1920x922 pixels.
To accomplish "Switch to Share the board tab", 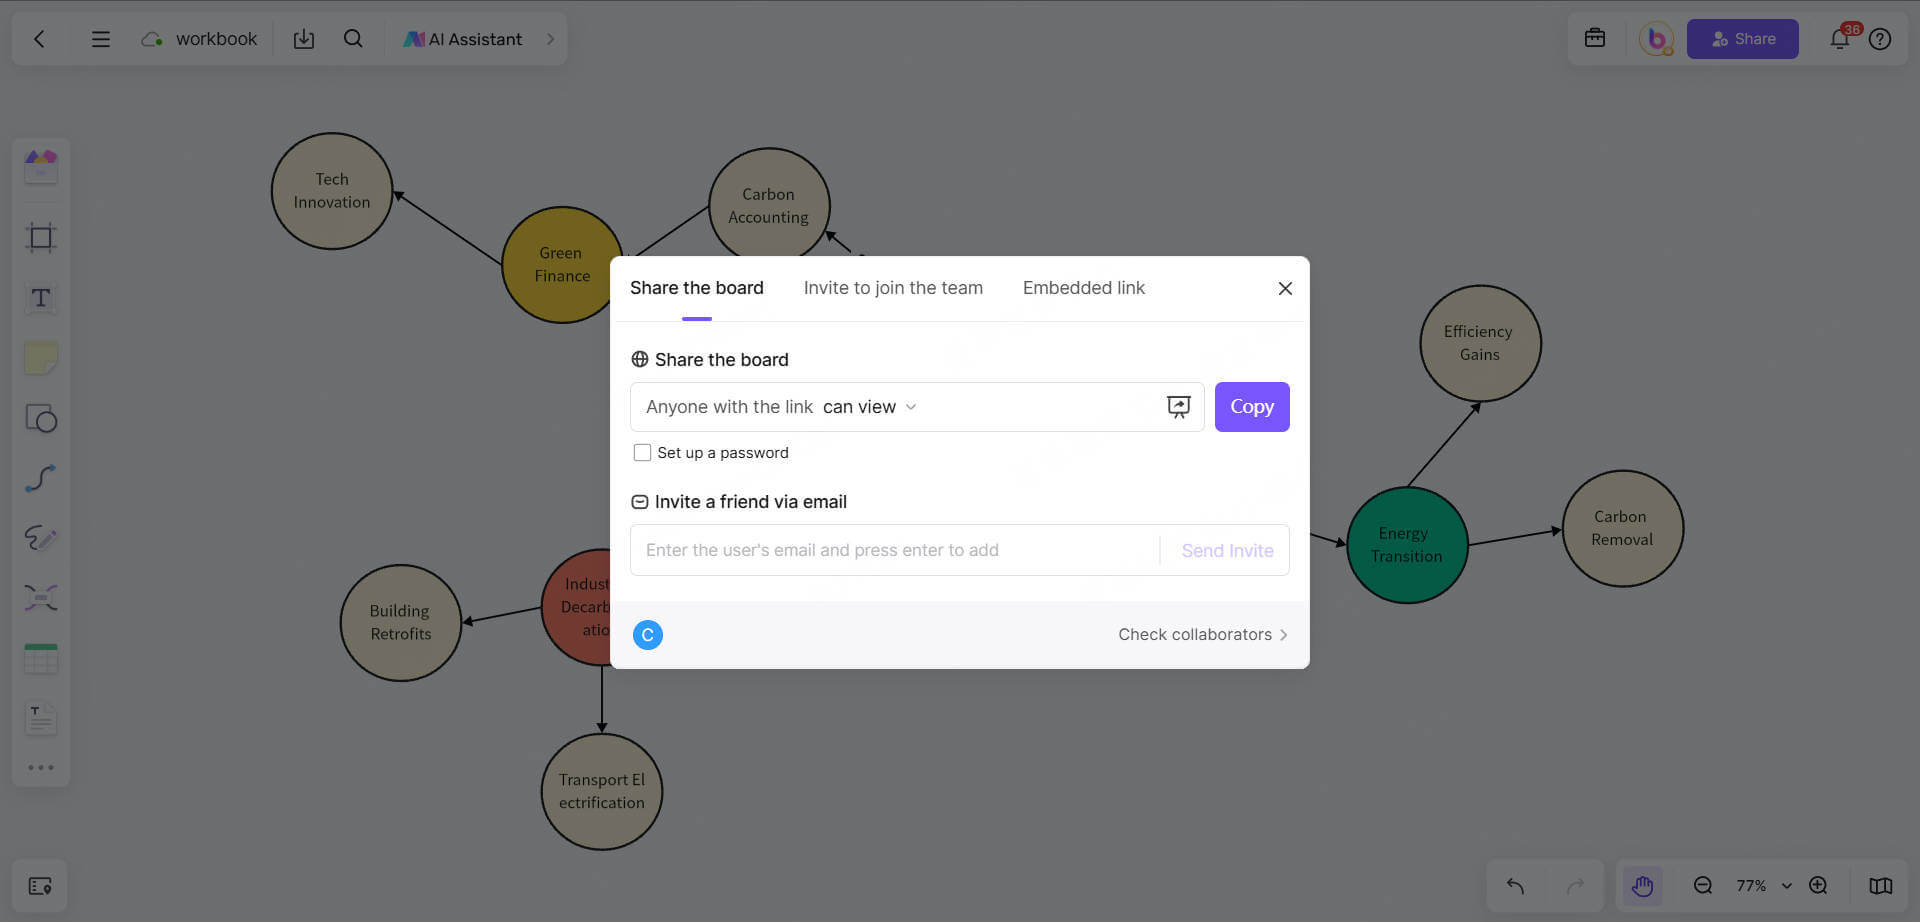I will 697,288.
